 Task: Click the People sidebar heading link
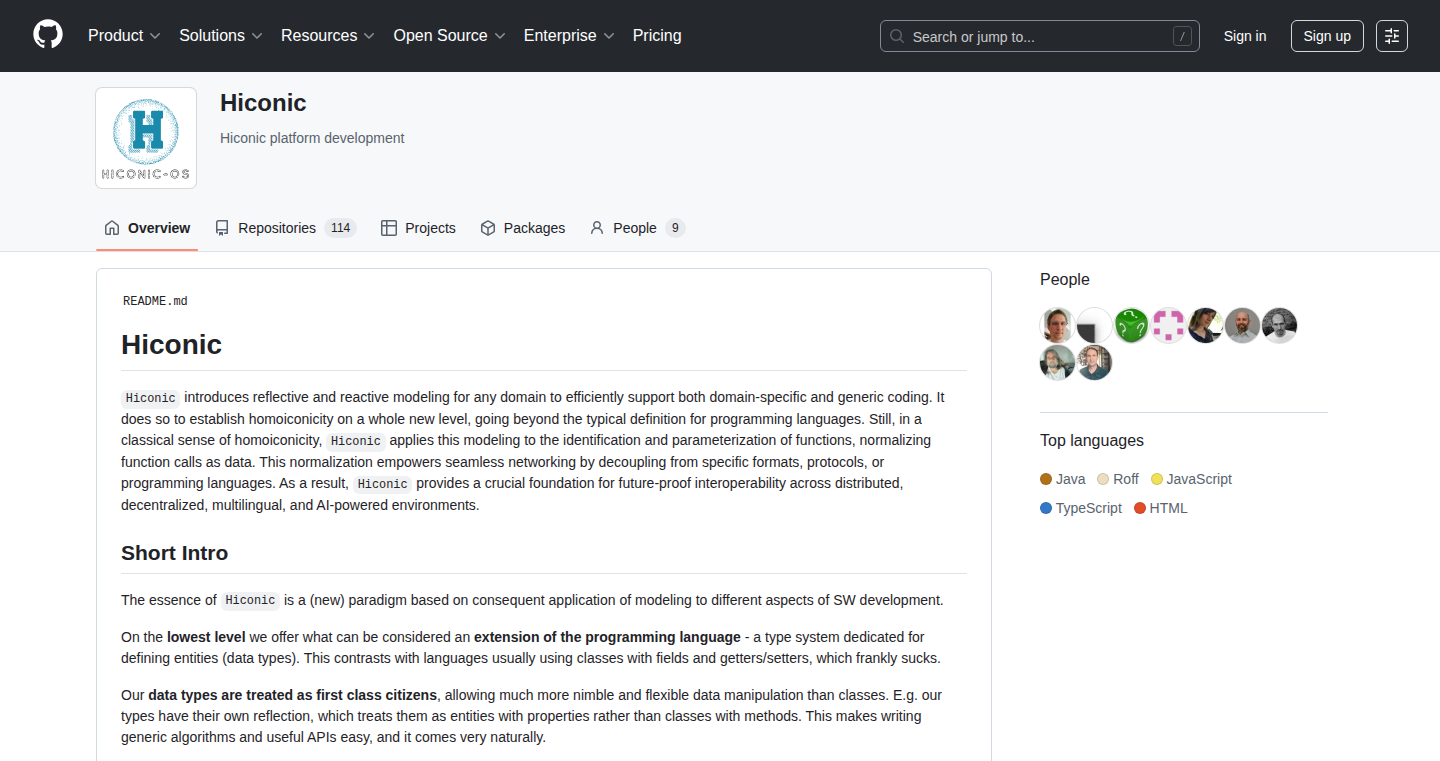click(1064, 280)
